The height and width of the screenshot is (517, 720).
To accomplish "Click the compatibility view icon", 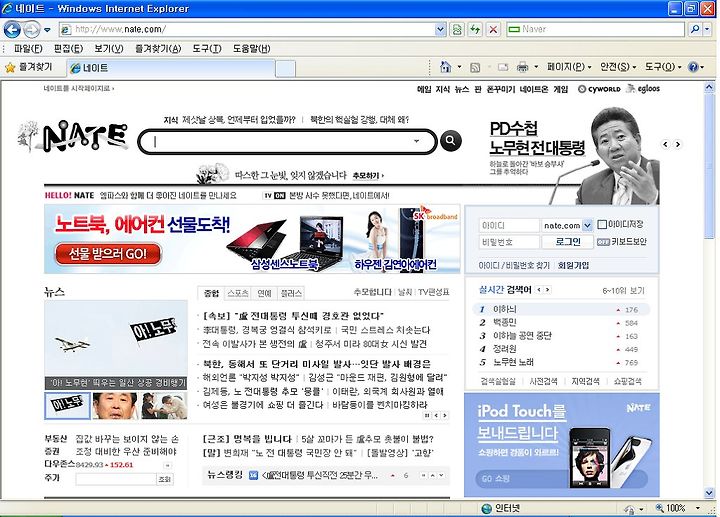I will point(456,29).
